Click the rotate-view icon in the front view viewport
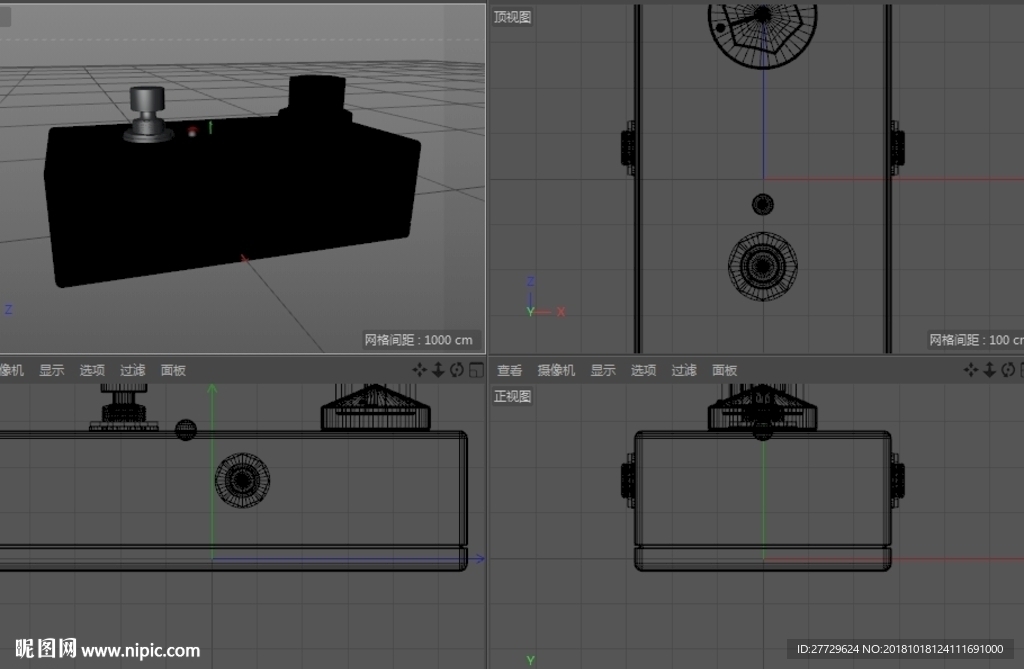The height and width of the screenshot is (669, 1024). tap(1008, 370)
